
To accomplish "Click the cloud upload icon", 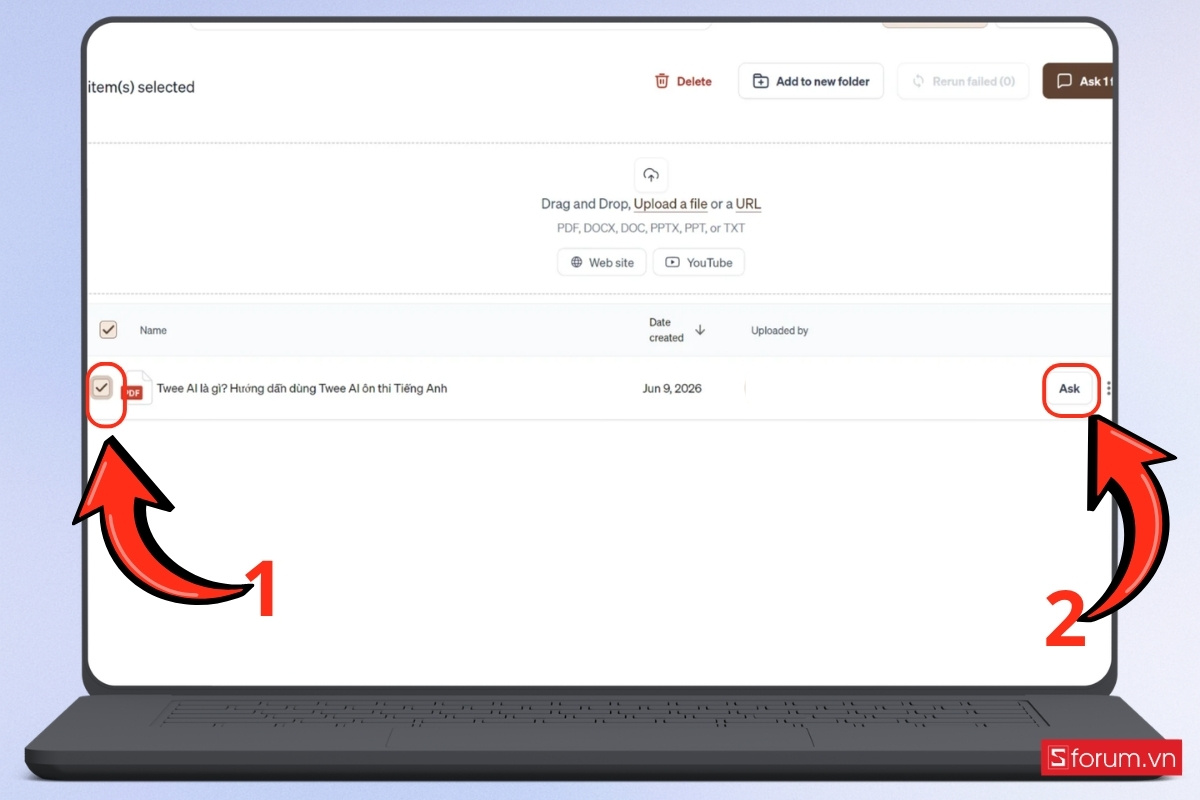I will click(651, 175).
